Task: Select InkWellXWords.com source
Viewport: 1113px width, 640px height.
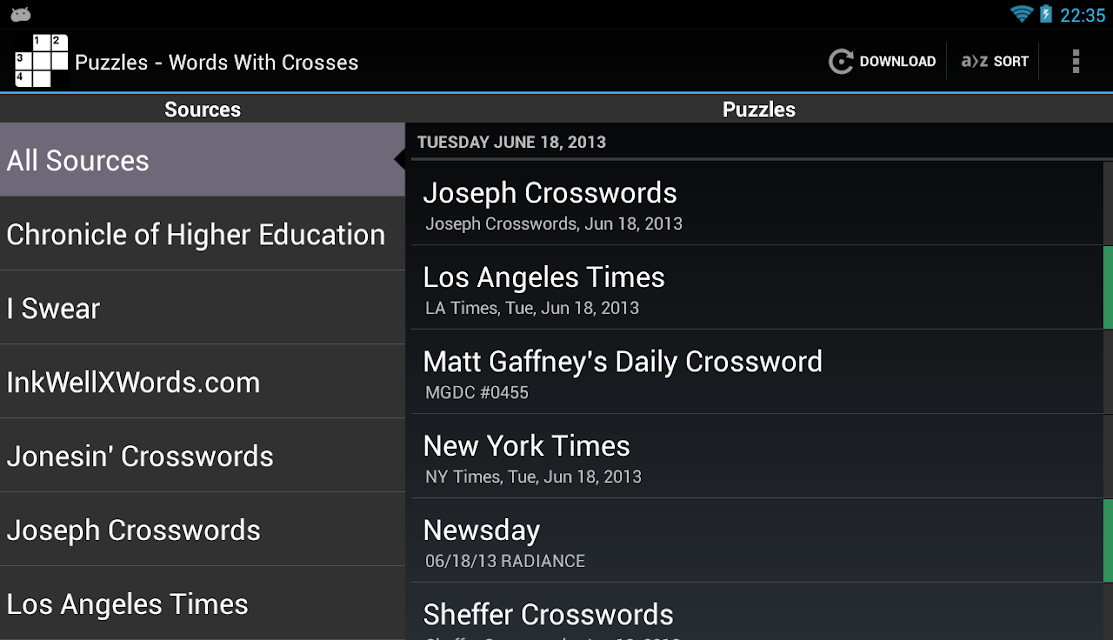Action: coord(202,382)
